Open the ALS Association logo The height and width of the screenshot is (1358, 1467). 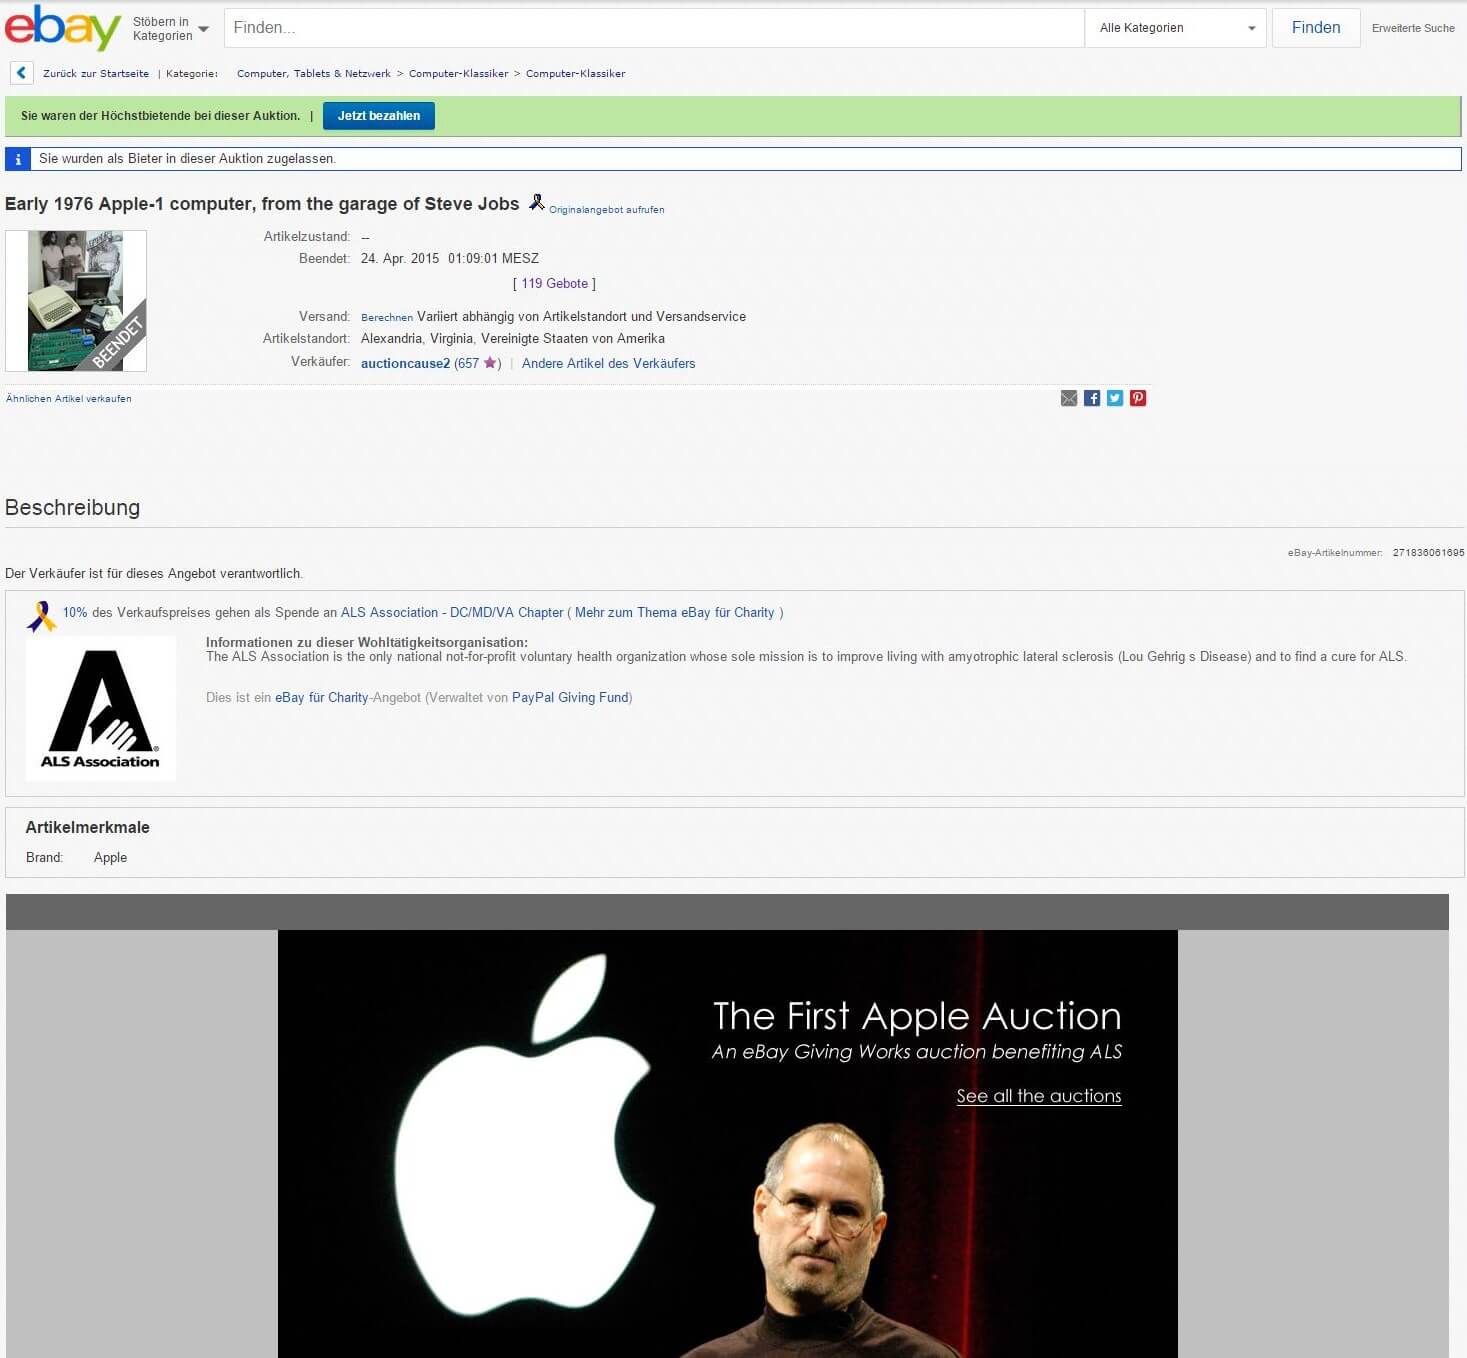click(x=100, y=708)
